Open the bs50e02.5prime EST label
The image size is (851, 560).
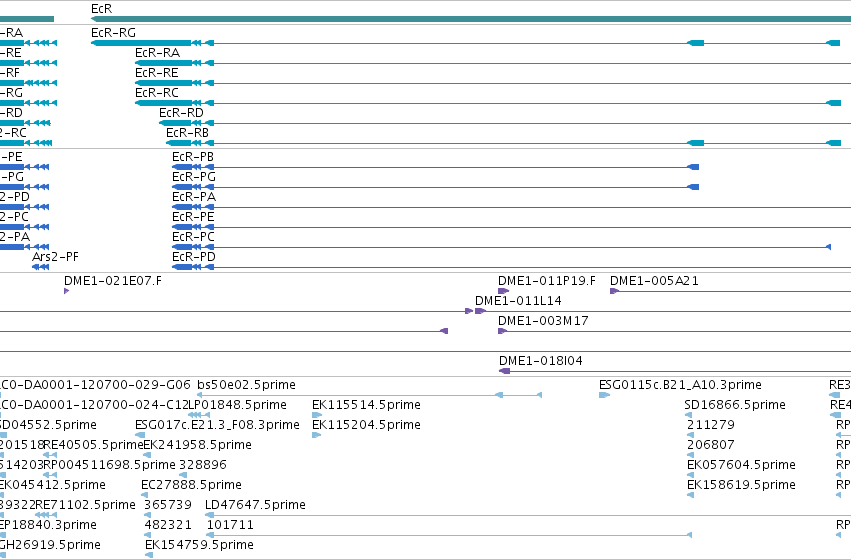[246, 385]
